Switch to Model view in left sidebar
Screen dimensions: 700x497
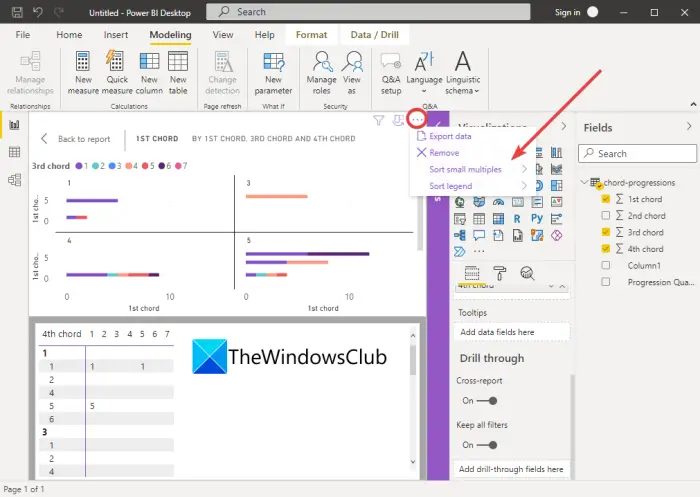pos(14,180)
